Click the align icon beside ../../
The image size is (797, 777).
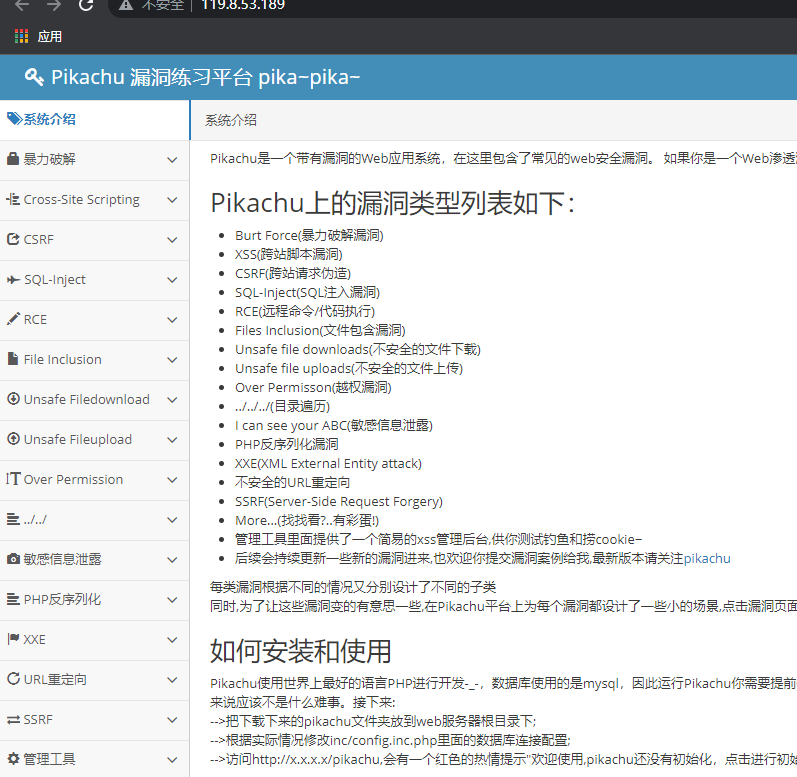point(13,519)
